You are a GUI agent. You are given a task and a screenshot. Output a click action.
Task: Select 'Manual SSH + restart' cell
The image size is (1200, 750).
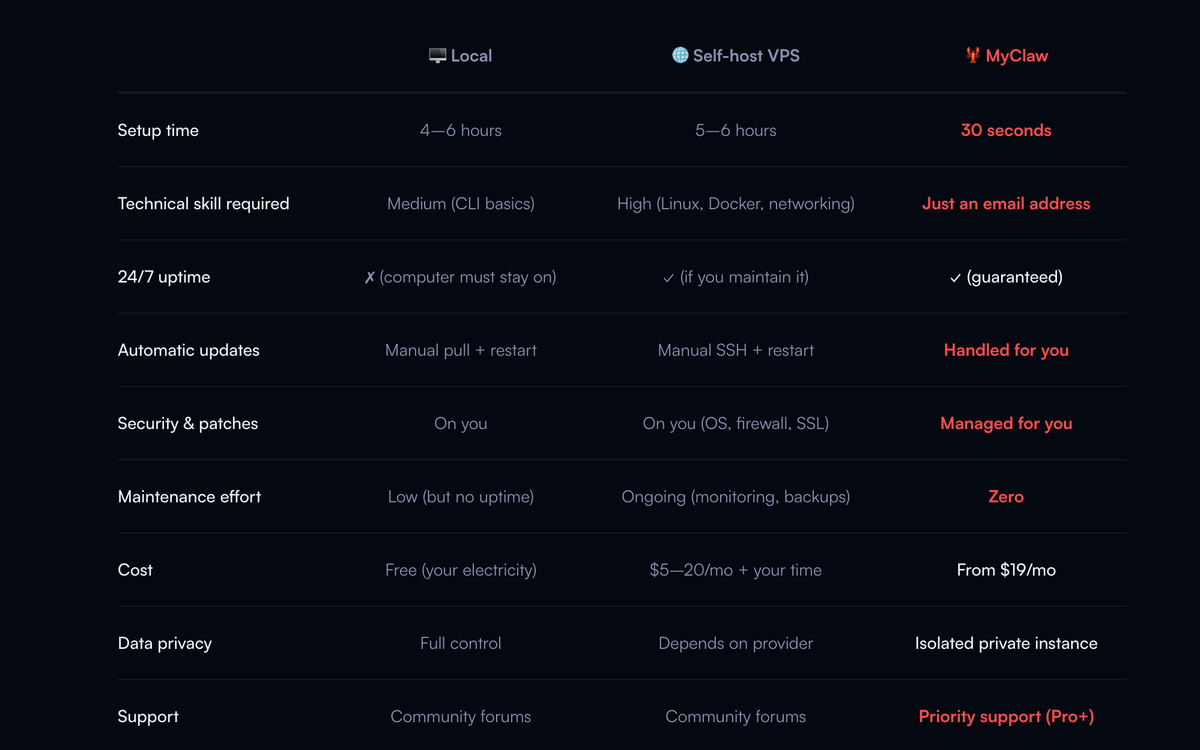736,350
